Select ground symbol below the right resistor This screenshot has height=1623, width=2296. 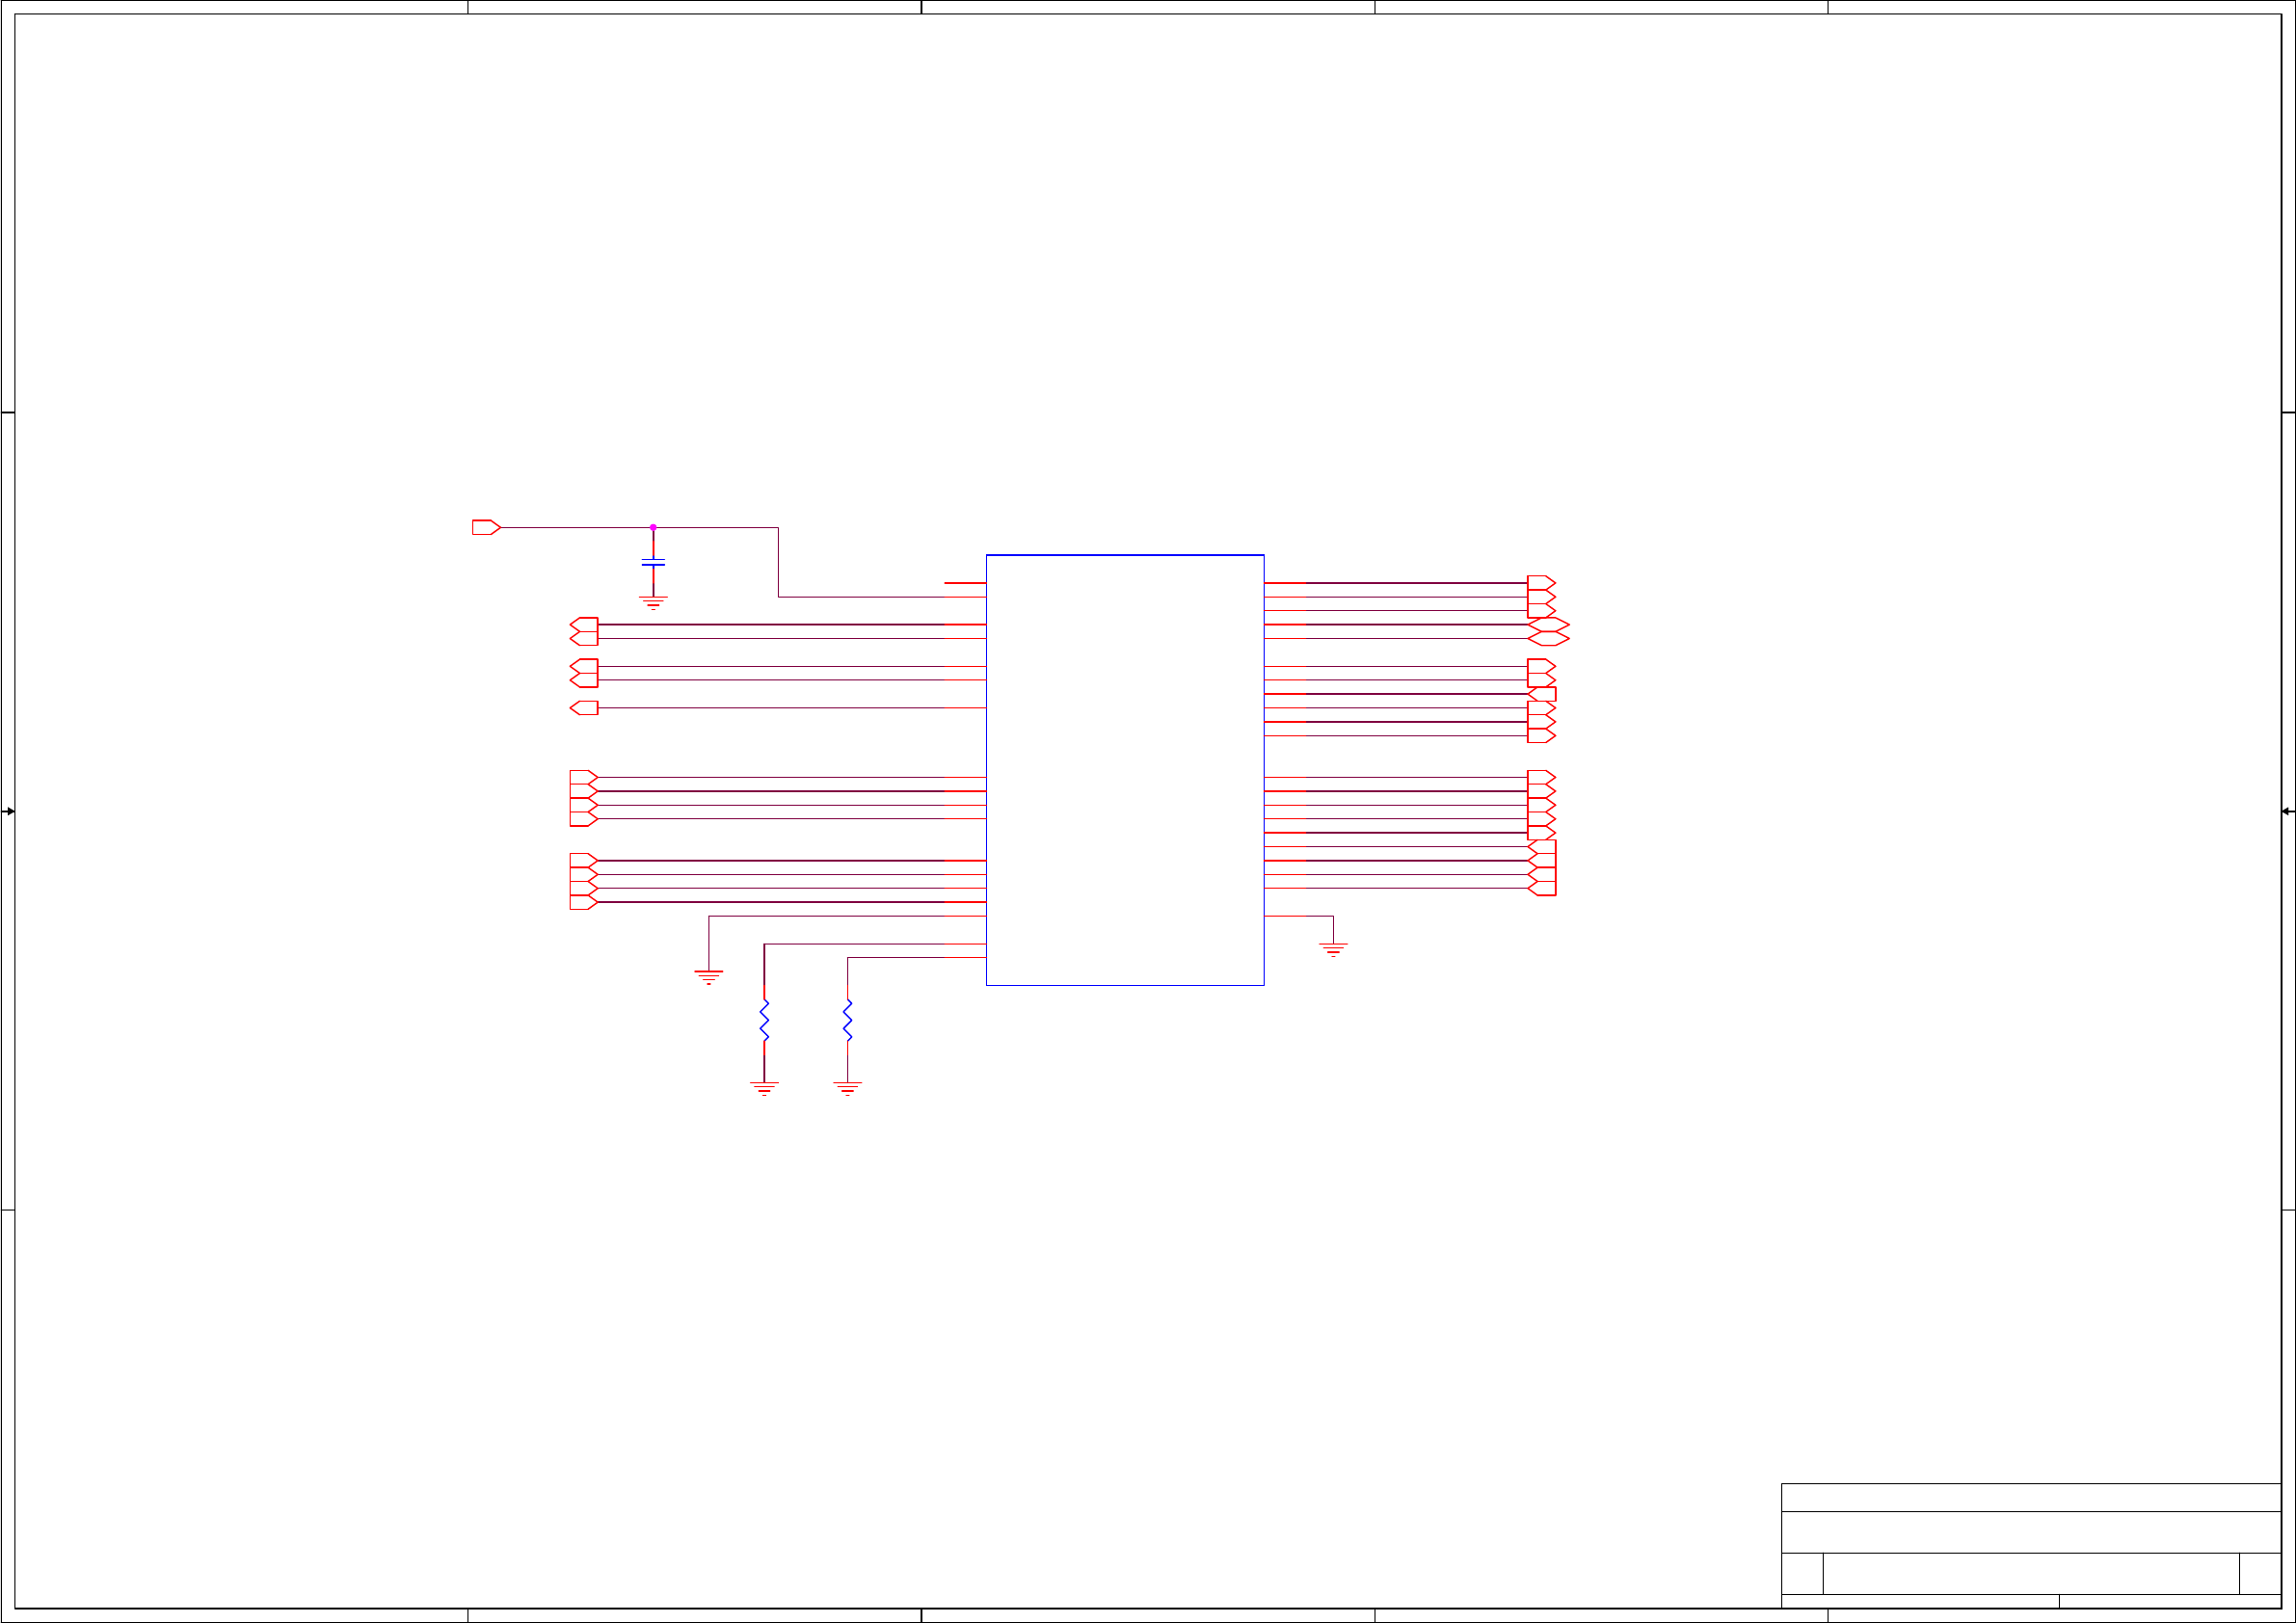tap(848, 1088)
